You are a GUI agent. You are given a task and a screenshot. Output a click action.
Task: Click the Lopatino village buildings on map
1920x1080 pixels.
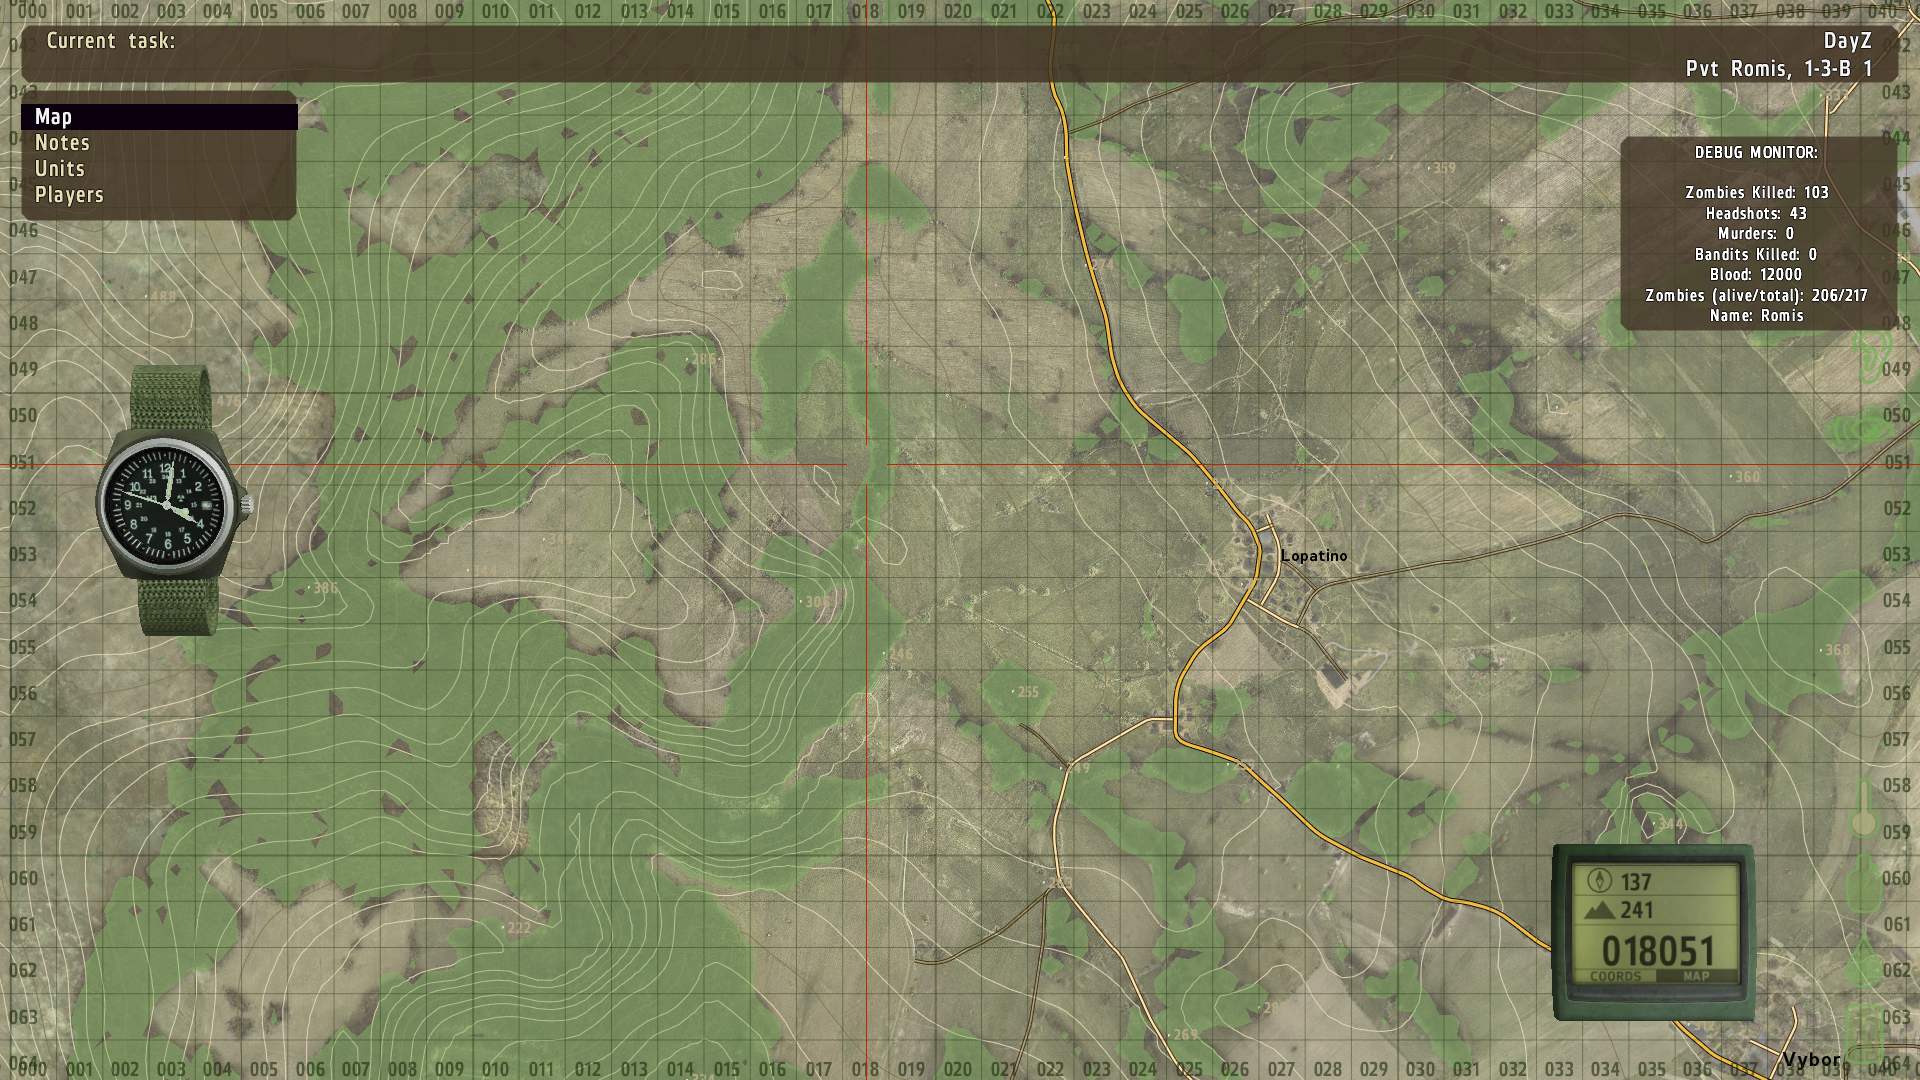[x=1277, y=570]
